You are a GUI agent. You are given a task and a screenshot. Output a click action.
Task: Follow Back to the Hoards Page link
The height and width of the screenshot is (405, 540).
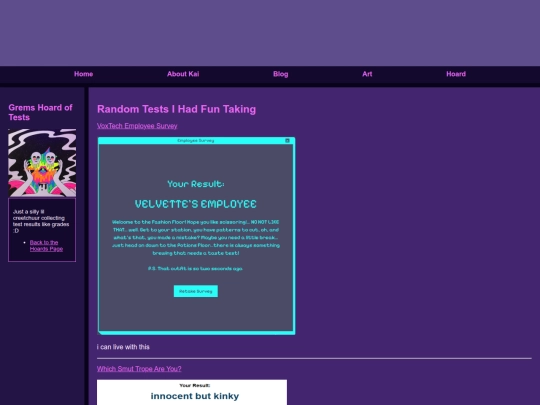pyautogui.click(x=46, y=246)
